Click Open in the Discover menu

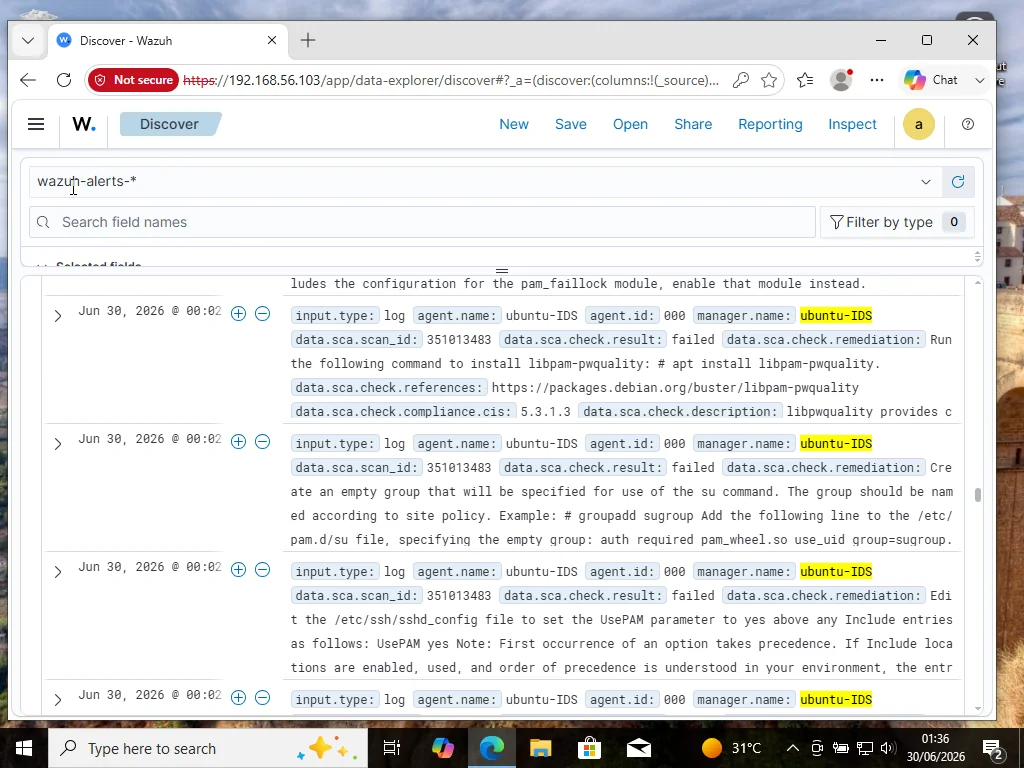pos(630,124)
